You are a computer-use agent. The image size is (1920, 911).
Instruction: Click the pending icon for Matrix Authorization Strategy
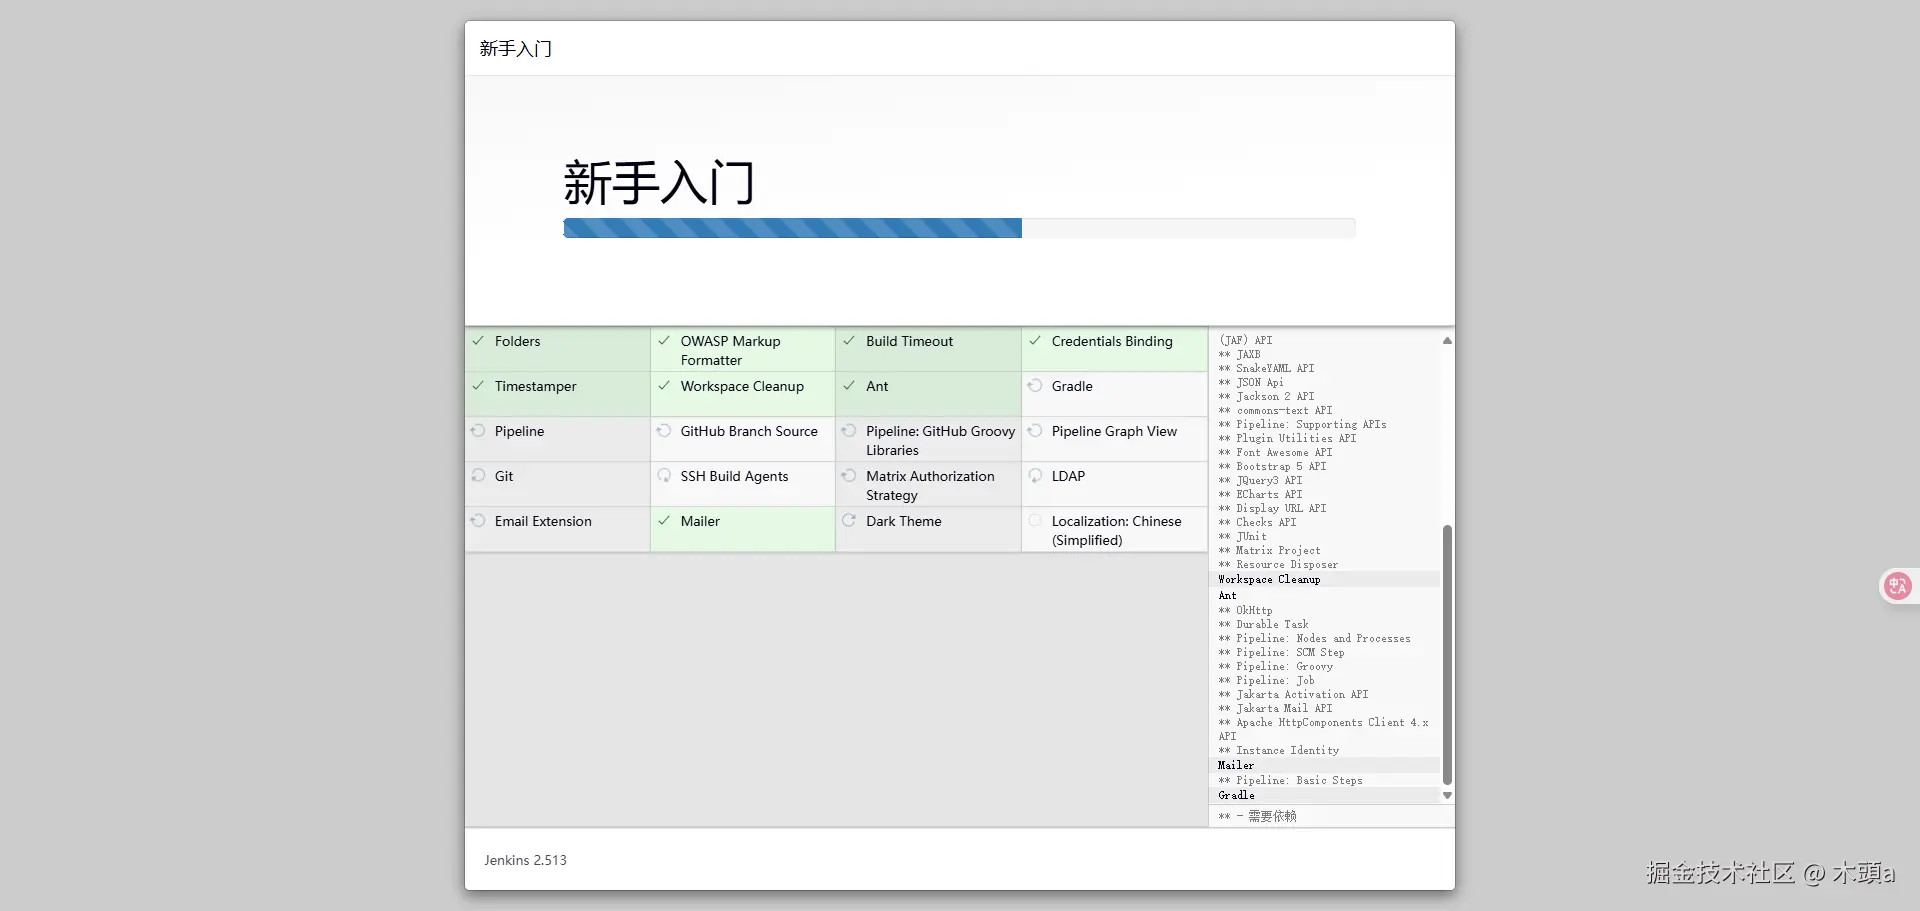pyautogui.click(x=849, y=476)
